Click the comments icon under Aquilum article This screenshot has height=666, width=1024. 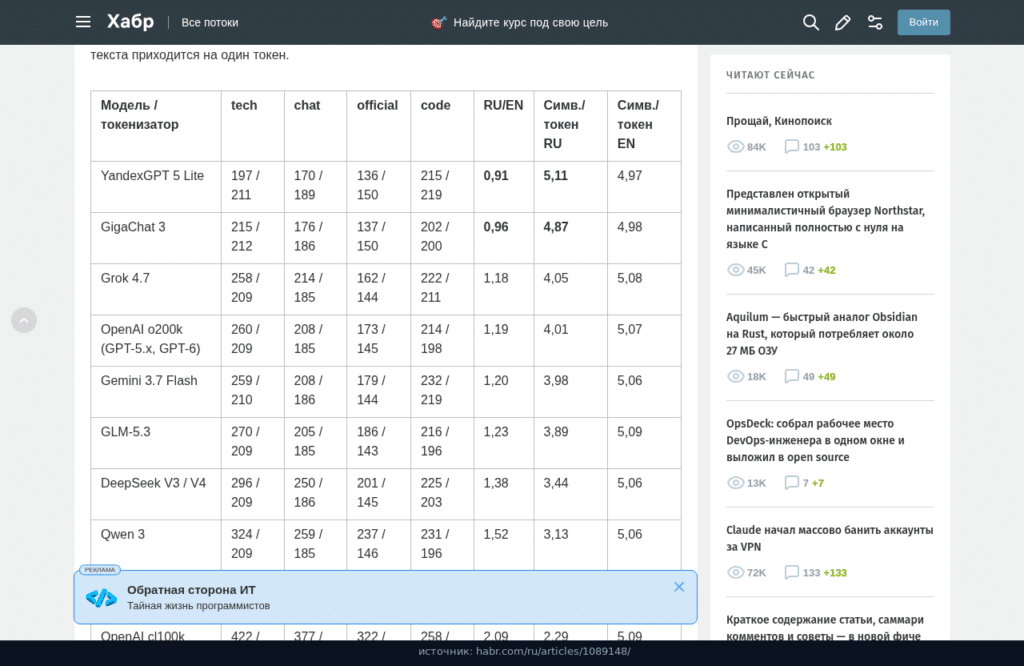coord(792,376)
